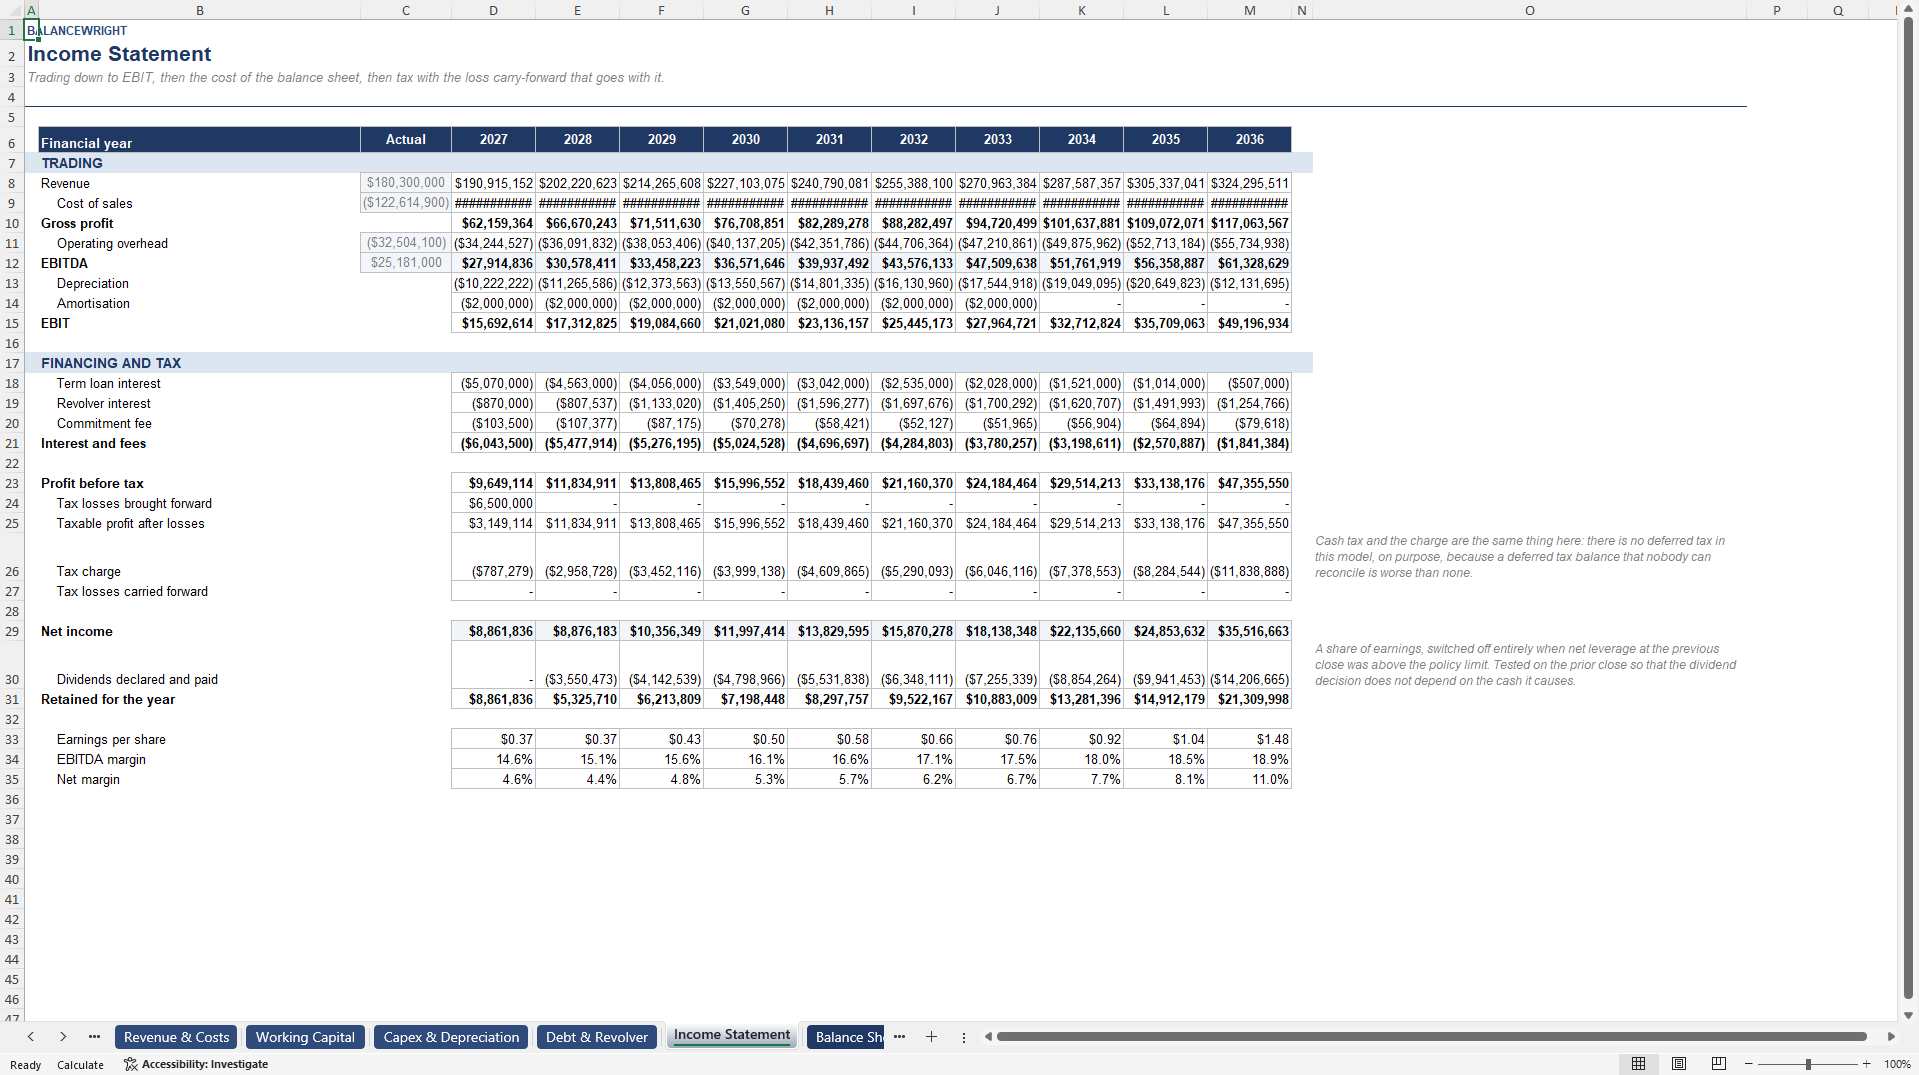This screenshot has height=1075, width=1919.
Task: Zoom out with the minus icon
Action: point(1749,1064)
